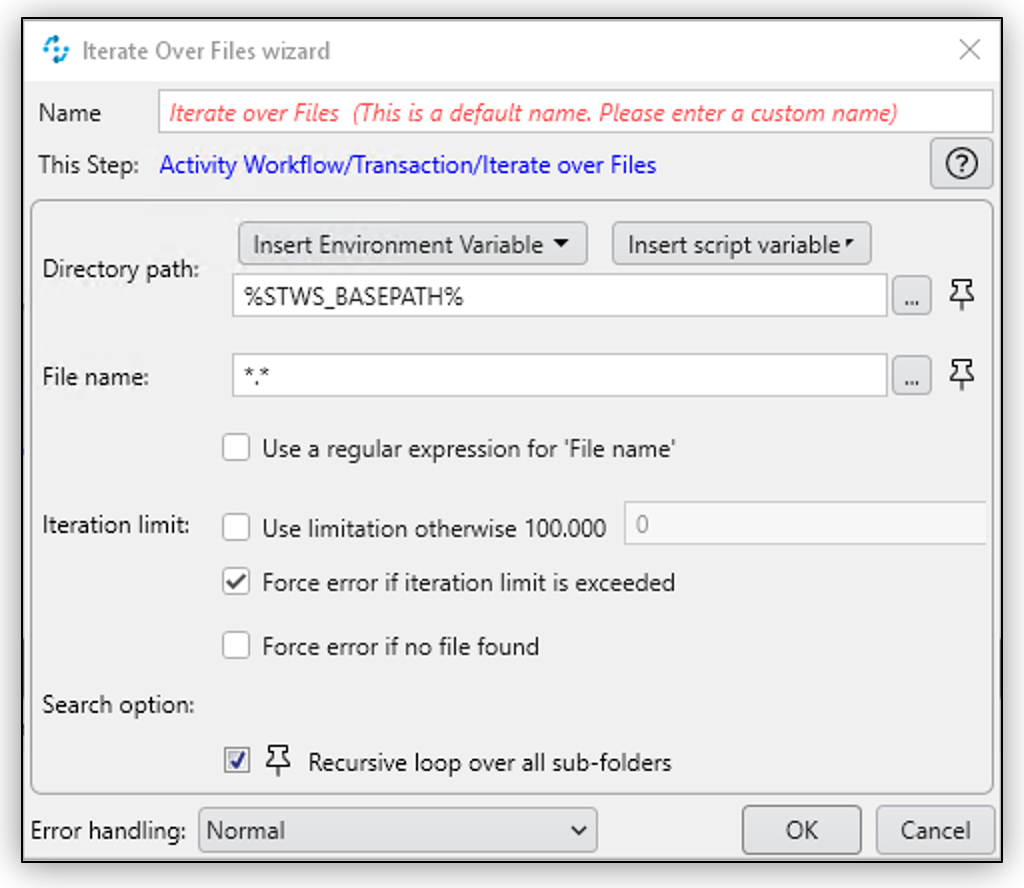This screenshot has height=888, width=1024.
Task: Change the Error handling mode from Normal
Action: point(397,830)
